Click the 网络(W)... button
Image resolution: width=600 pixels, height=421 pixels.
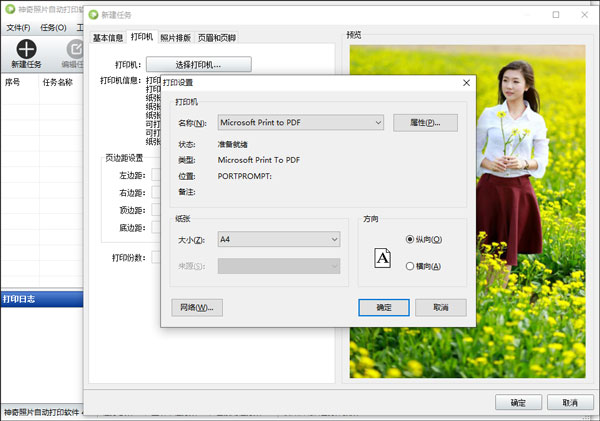[197, 307]
